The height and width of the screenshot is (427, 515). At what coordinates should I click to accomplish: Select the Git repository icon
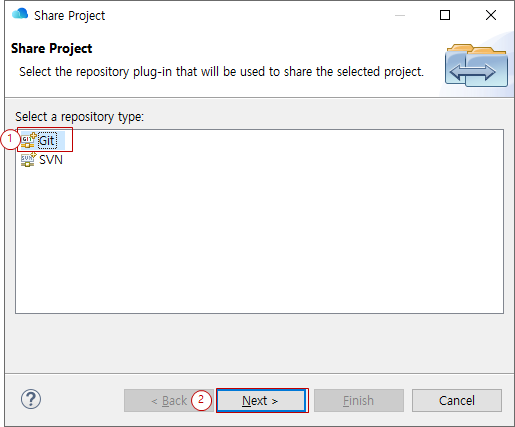click(x=29, y=140)
